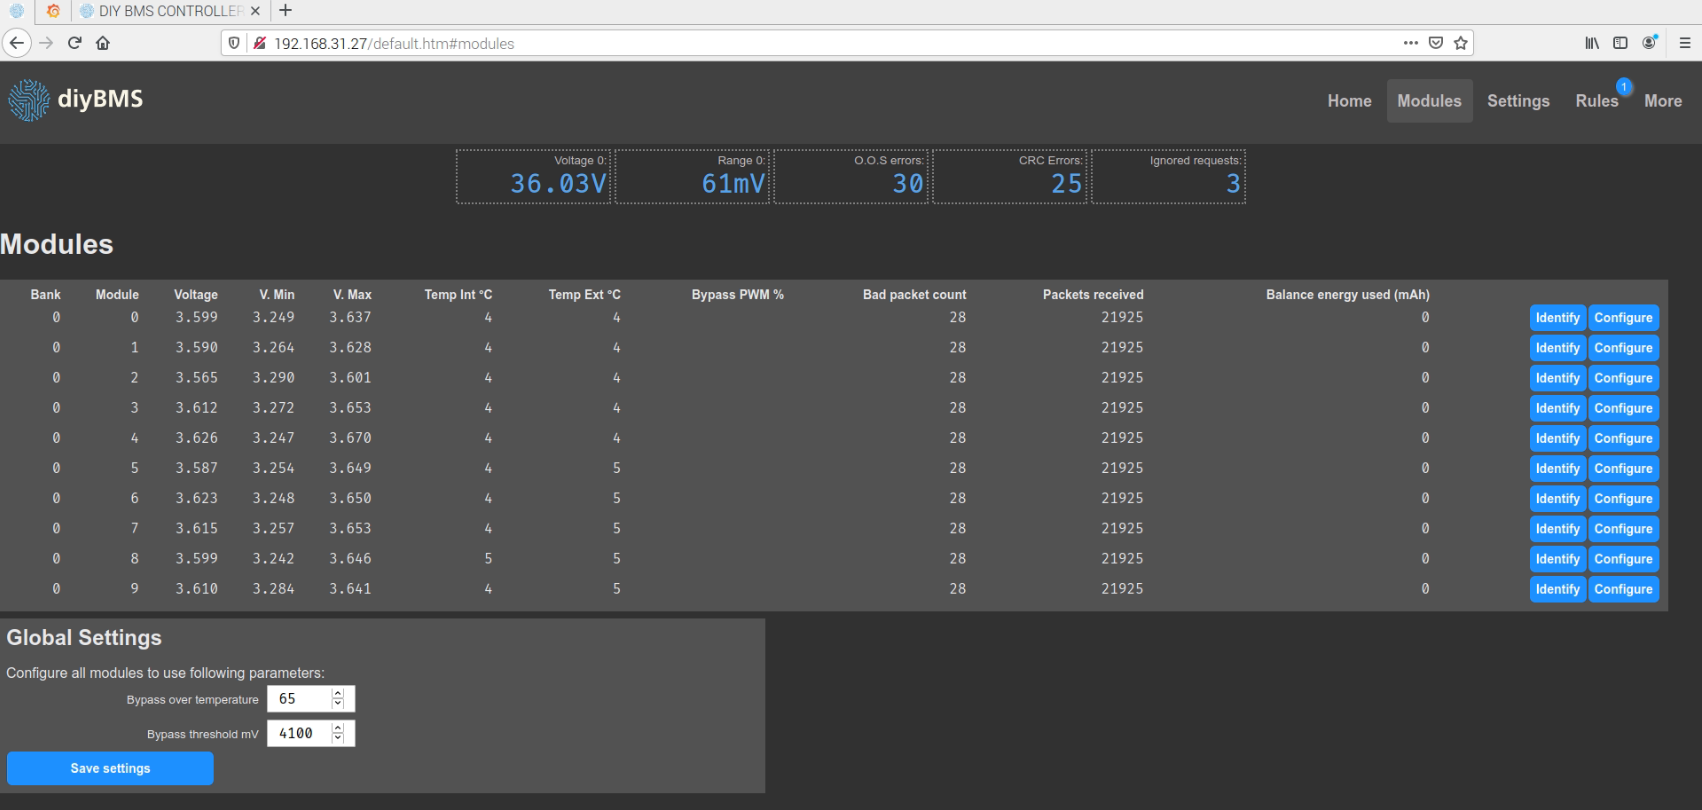The image size is (1702, 810).
Task: Increase Bypass over temperature with up arrow
Action: (x=338, y=693)
